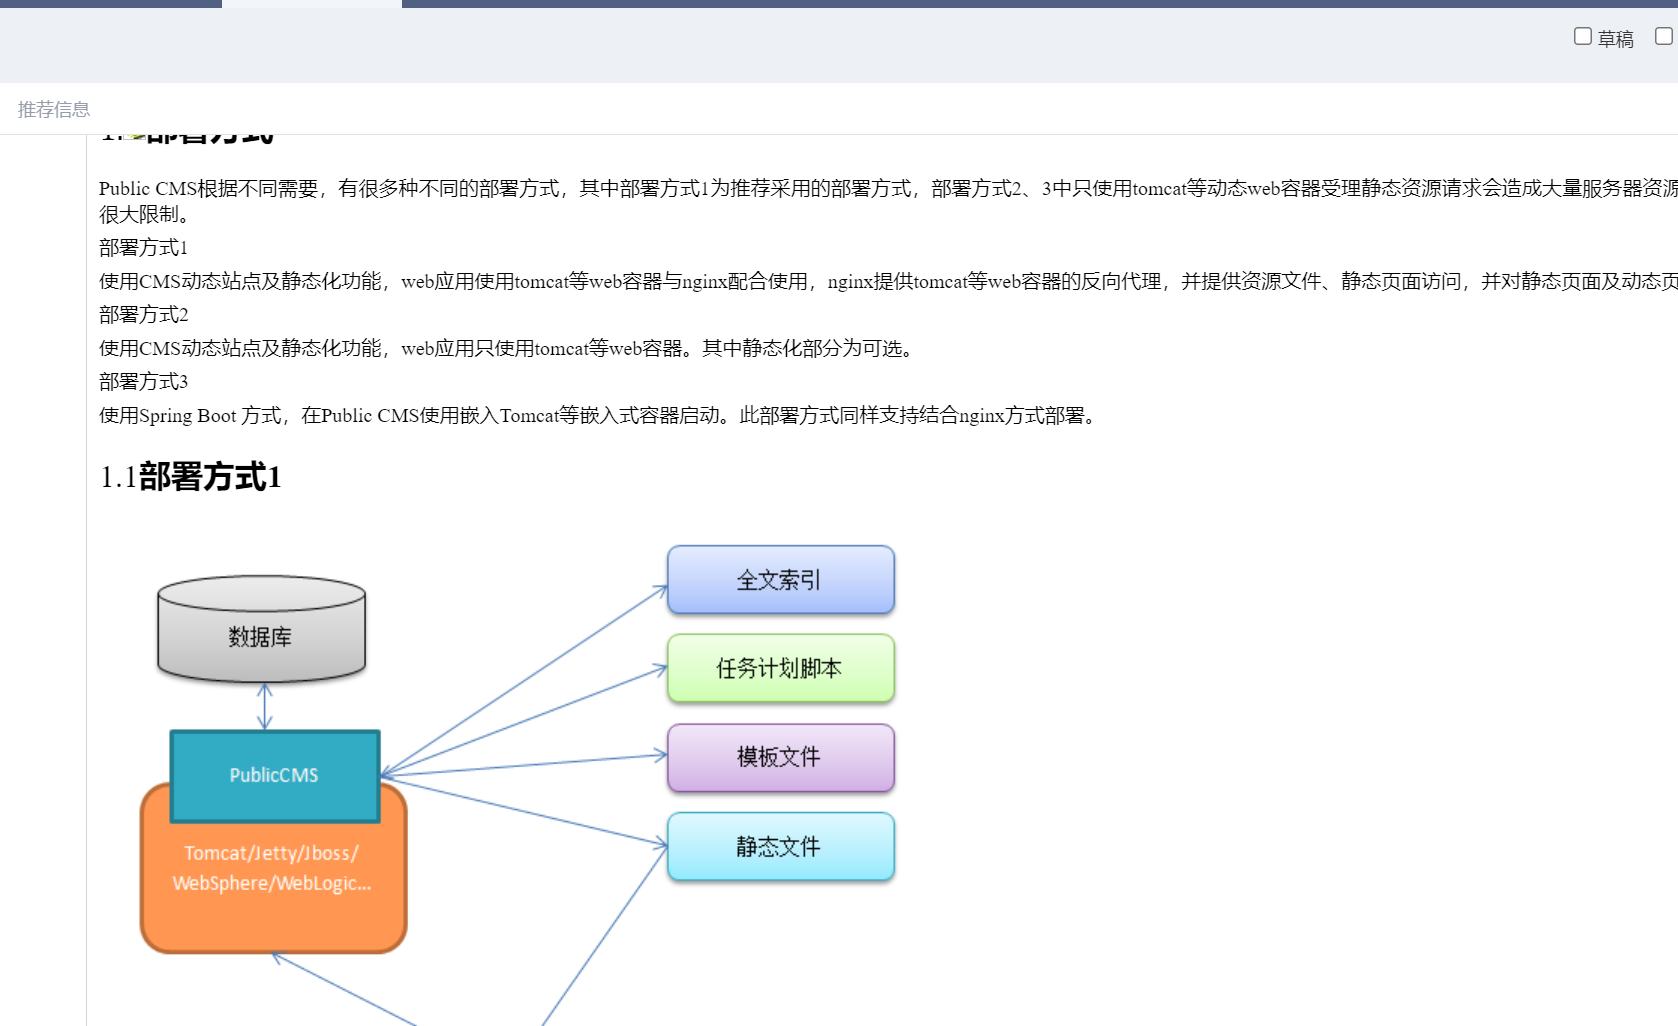
Task: Click the blue 全文索引 box
Action: pyautogui.click(x=780, y=580)
